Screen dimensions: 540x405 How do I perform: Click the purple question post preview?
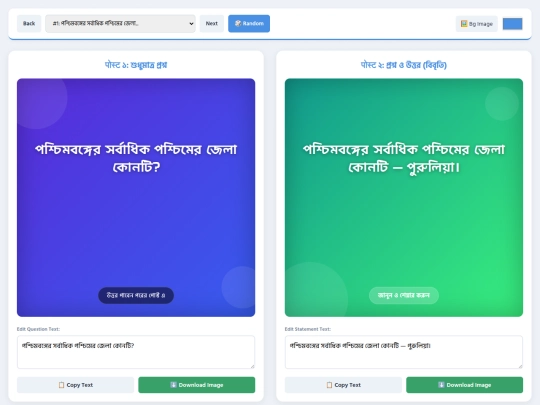pyautogui.click(x=136, y=198)
